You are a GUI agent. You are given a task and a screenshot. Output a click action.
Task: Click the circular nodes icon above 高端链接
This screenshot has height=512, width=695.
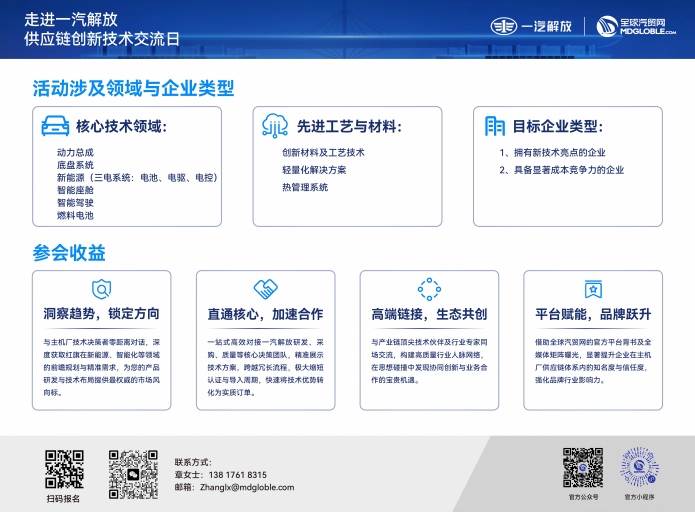(x=429, y=289)
